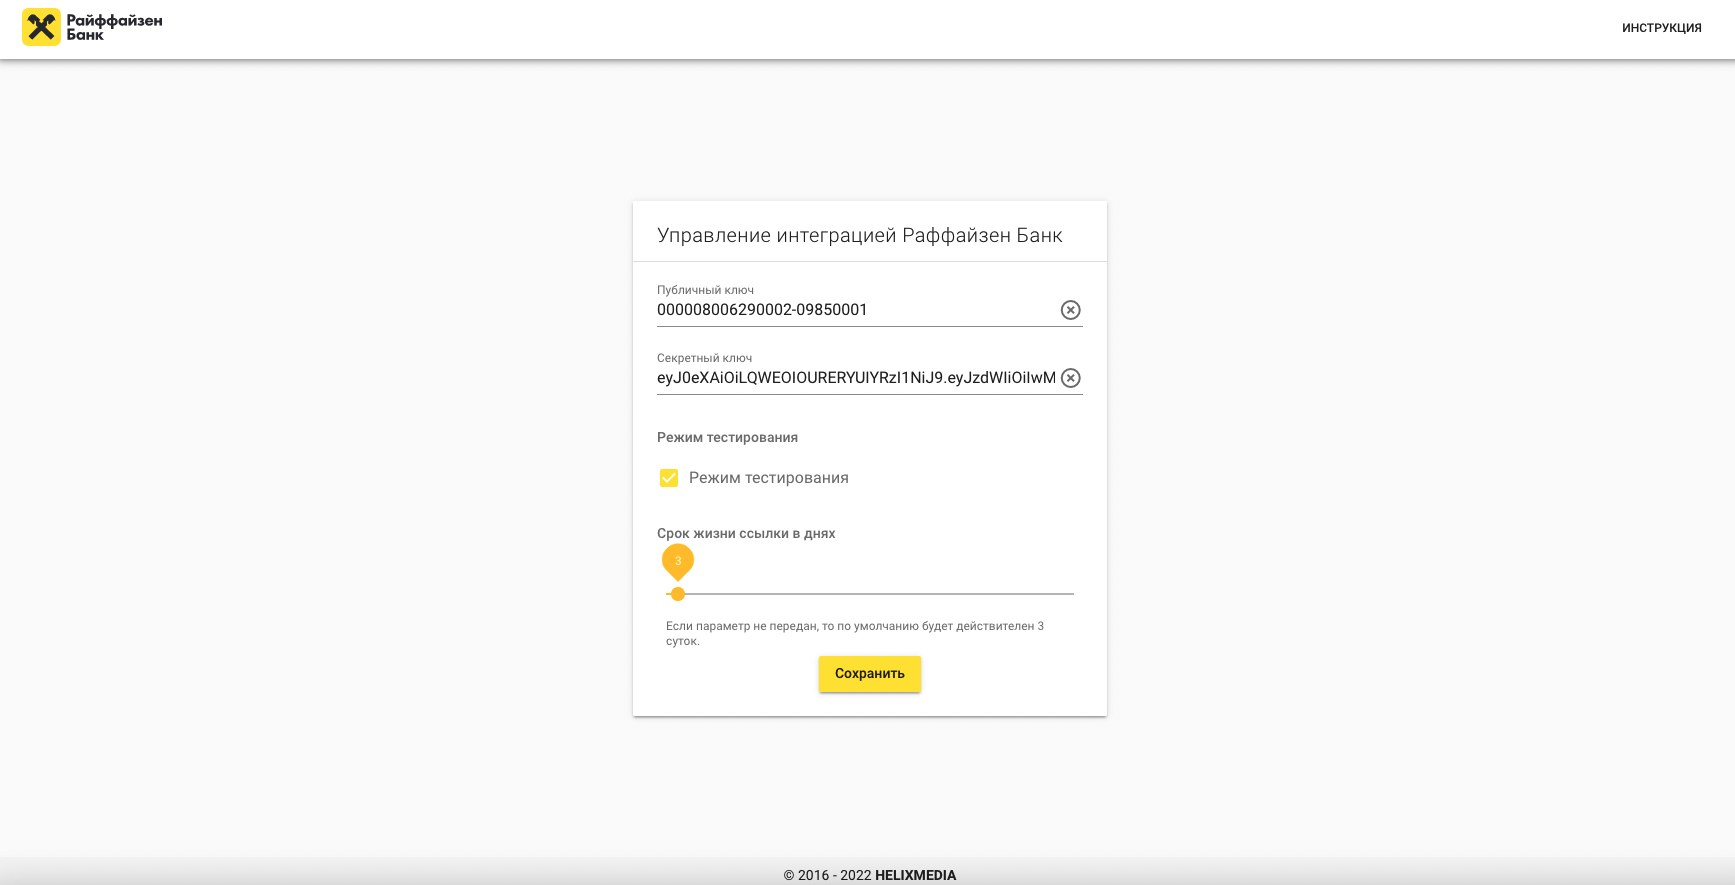The image size is (1735, 885).
Task: Focus the Публичный ключ input field
Action: [x=857, y=310]
